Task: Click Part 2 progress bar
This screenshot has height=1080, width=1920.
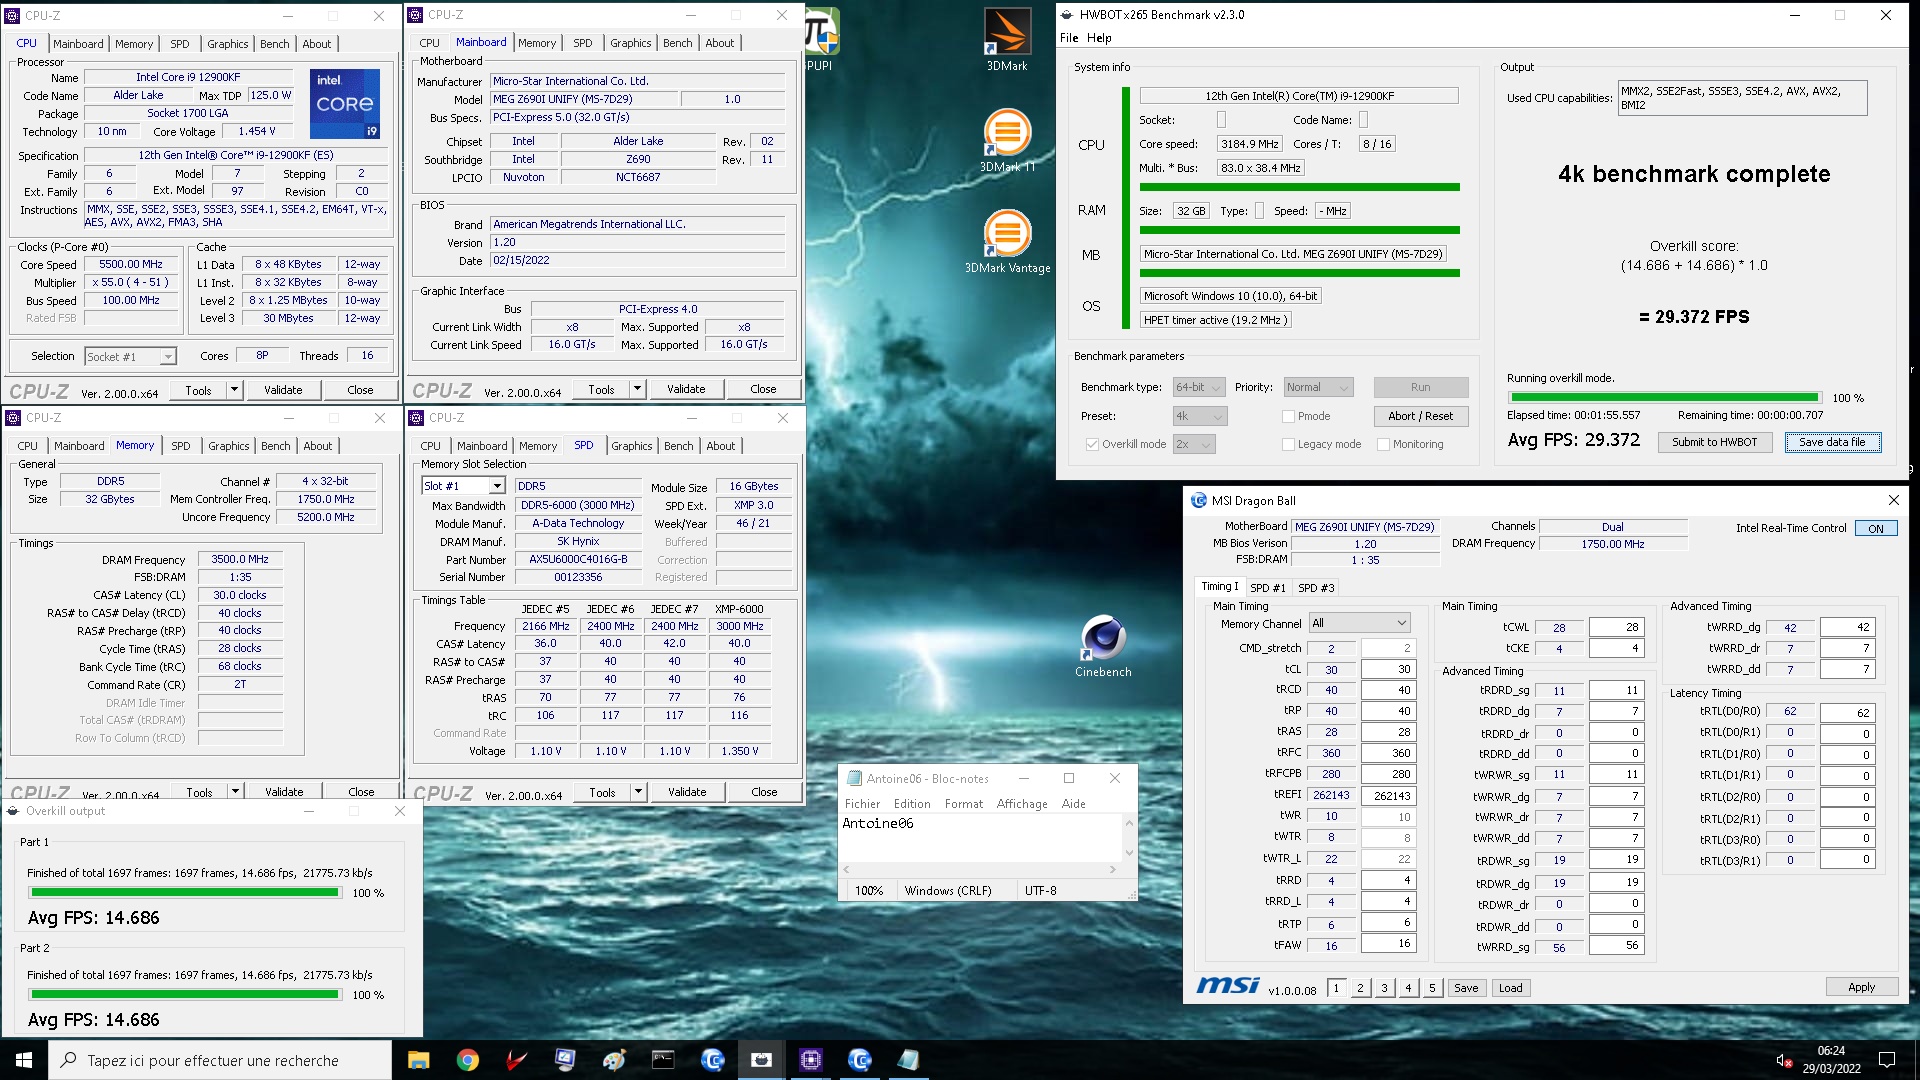Action: [185, 995]
